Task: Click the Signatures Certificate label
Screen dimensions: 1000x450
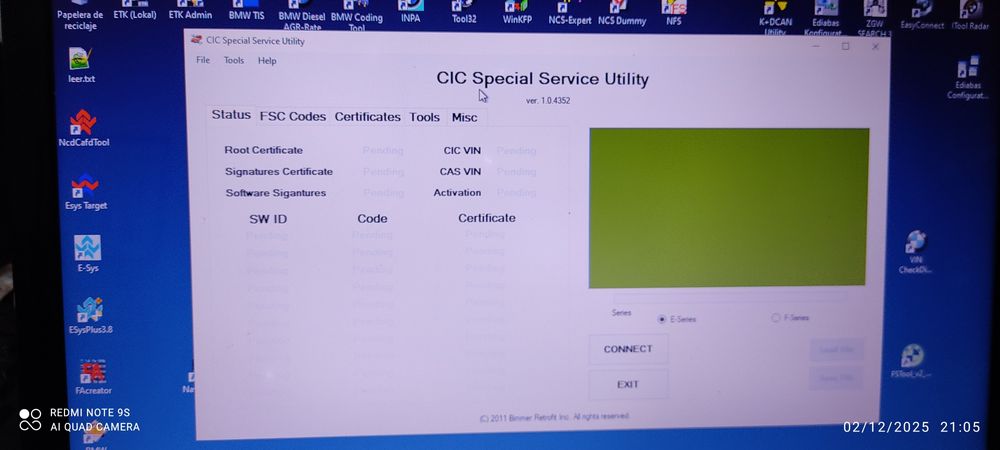Action: click(279, 171)
